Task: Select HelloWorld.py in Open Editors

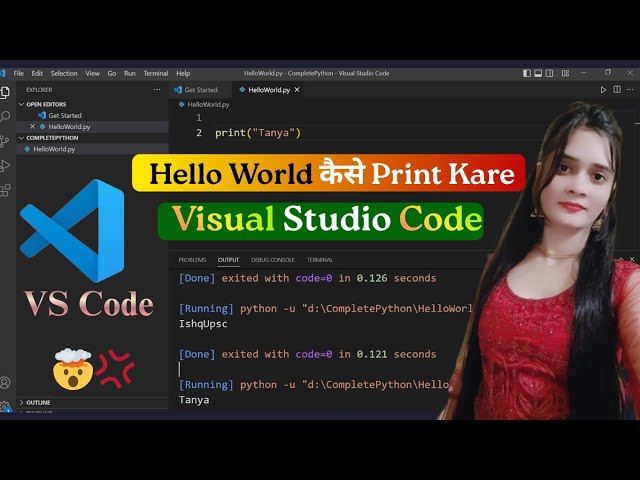Action: pyautogui.click(x=92, y=127)
